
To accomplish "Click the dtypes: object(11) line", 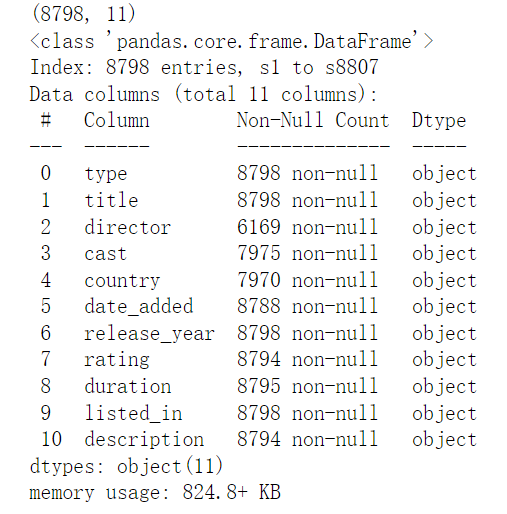I will click(x=126, y=466).
